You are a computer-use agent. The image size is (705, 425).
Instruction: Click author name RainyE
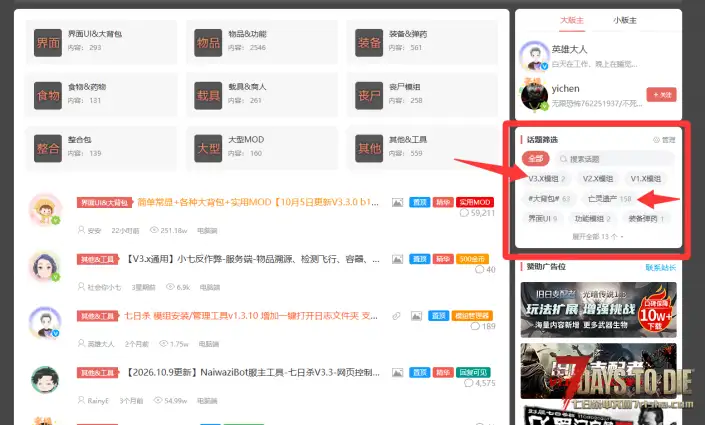click(98, 401)
